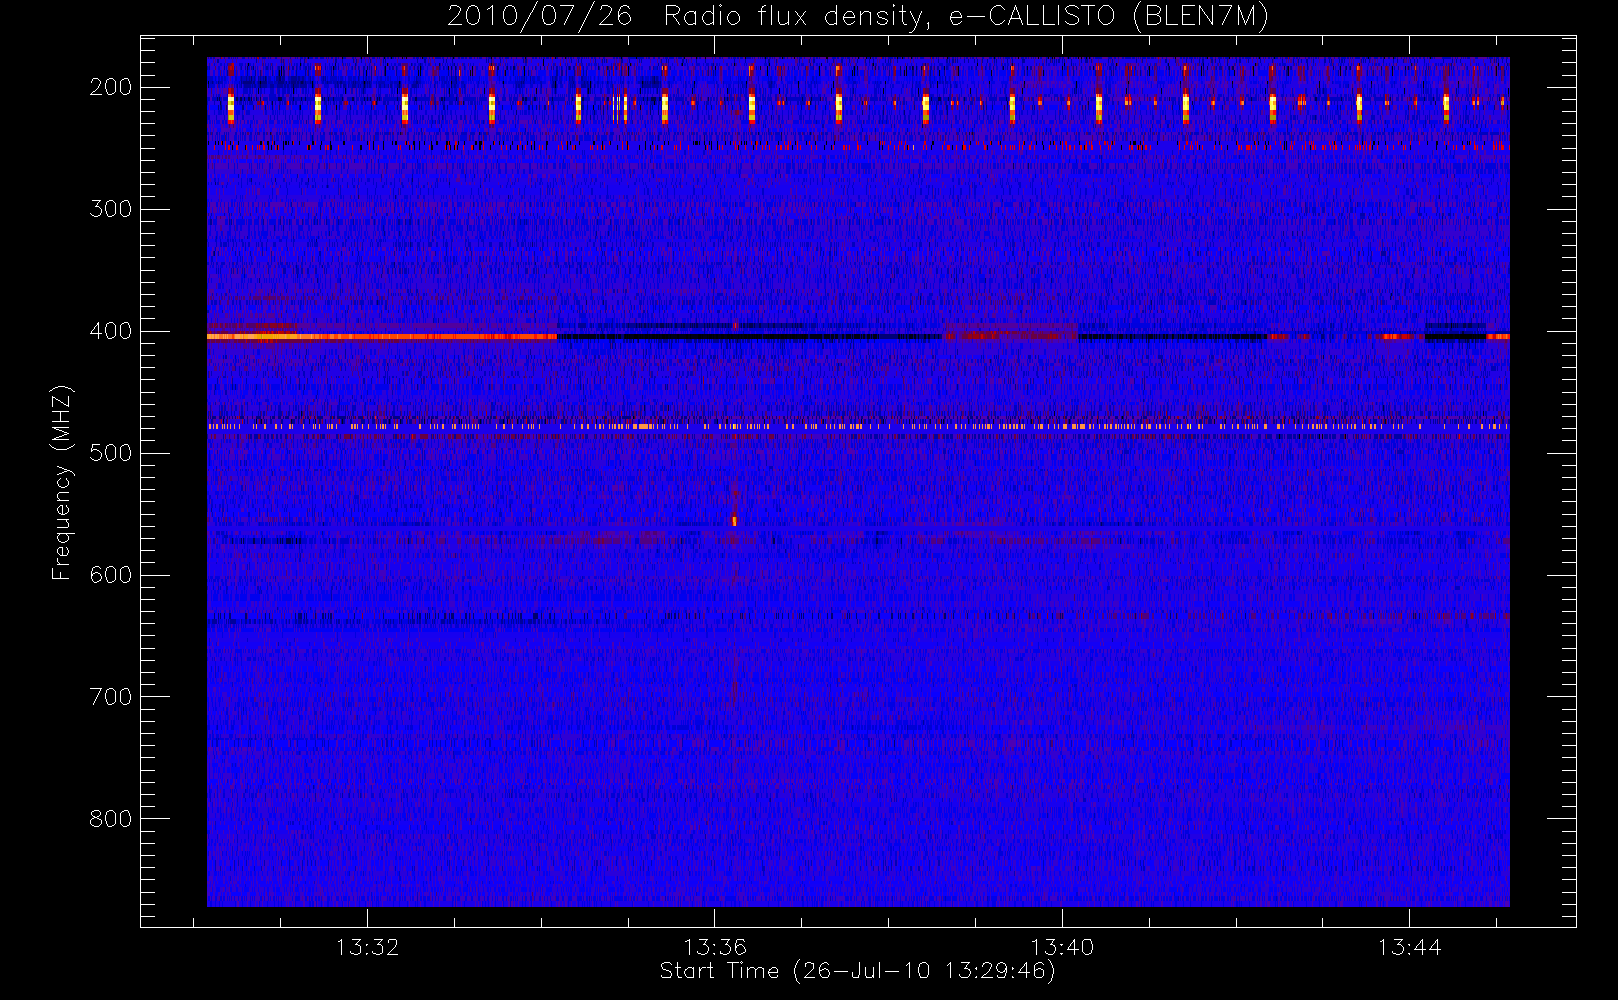Click the 13:32 time tick label

[367, 947]
